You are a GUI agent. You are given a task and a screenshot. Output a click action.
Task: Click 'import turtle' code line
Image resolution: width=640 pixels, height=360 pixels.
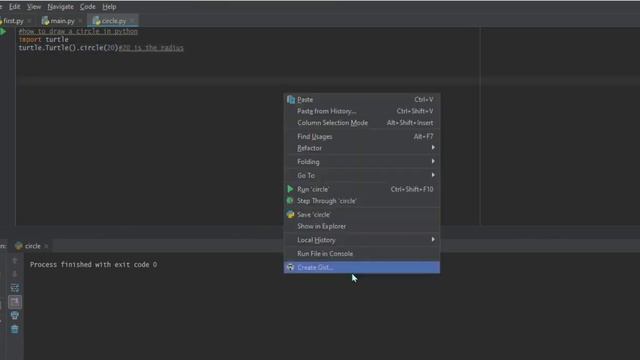pos(44,40)
